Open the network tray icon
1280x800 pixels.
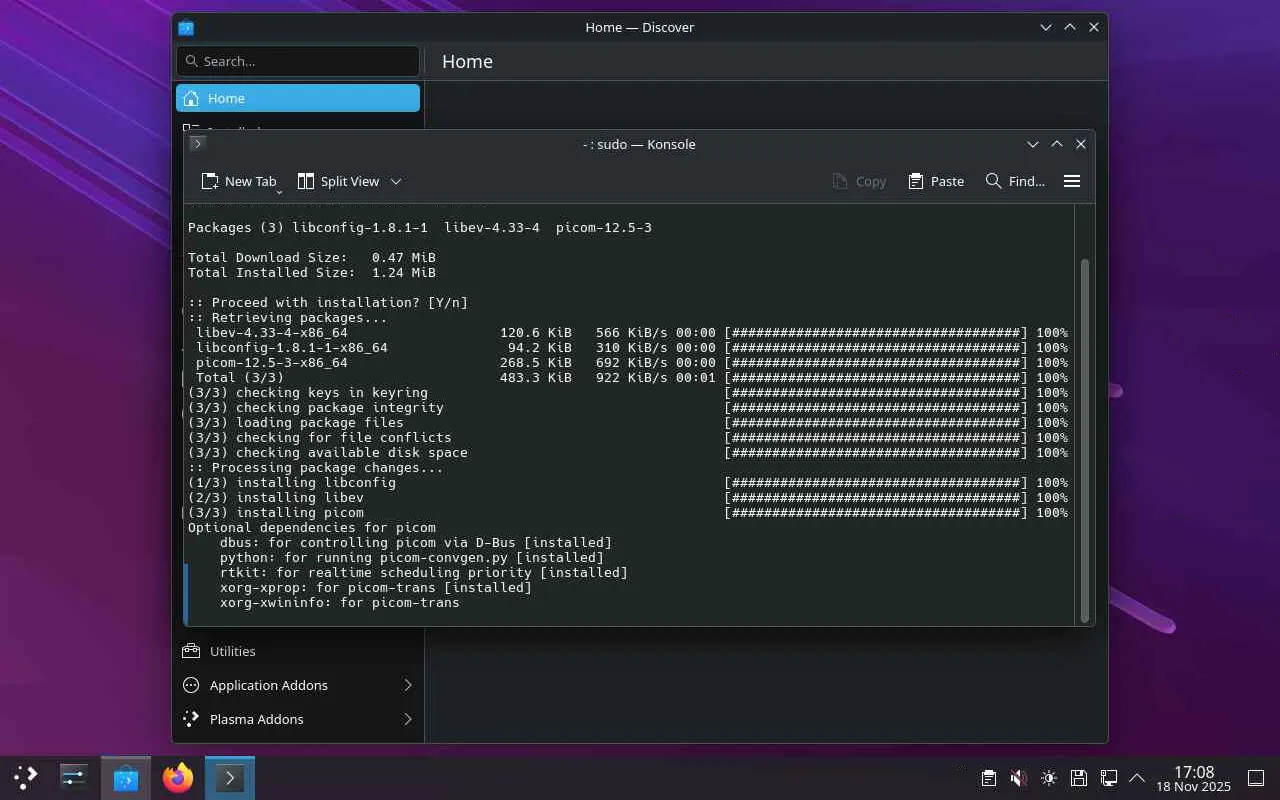(1108, 778)
